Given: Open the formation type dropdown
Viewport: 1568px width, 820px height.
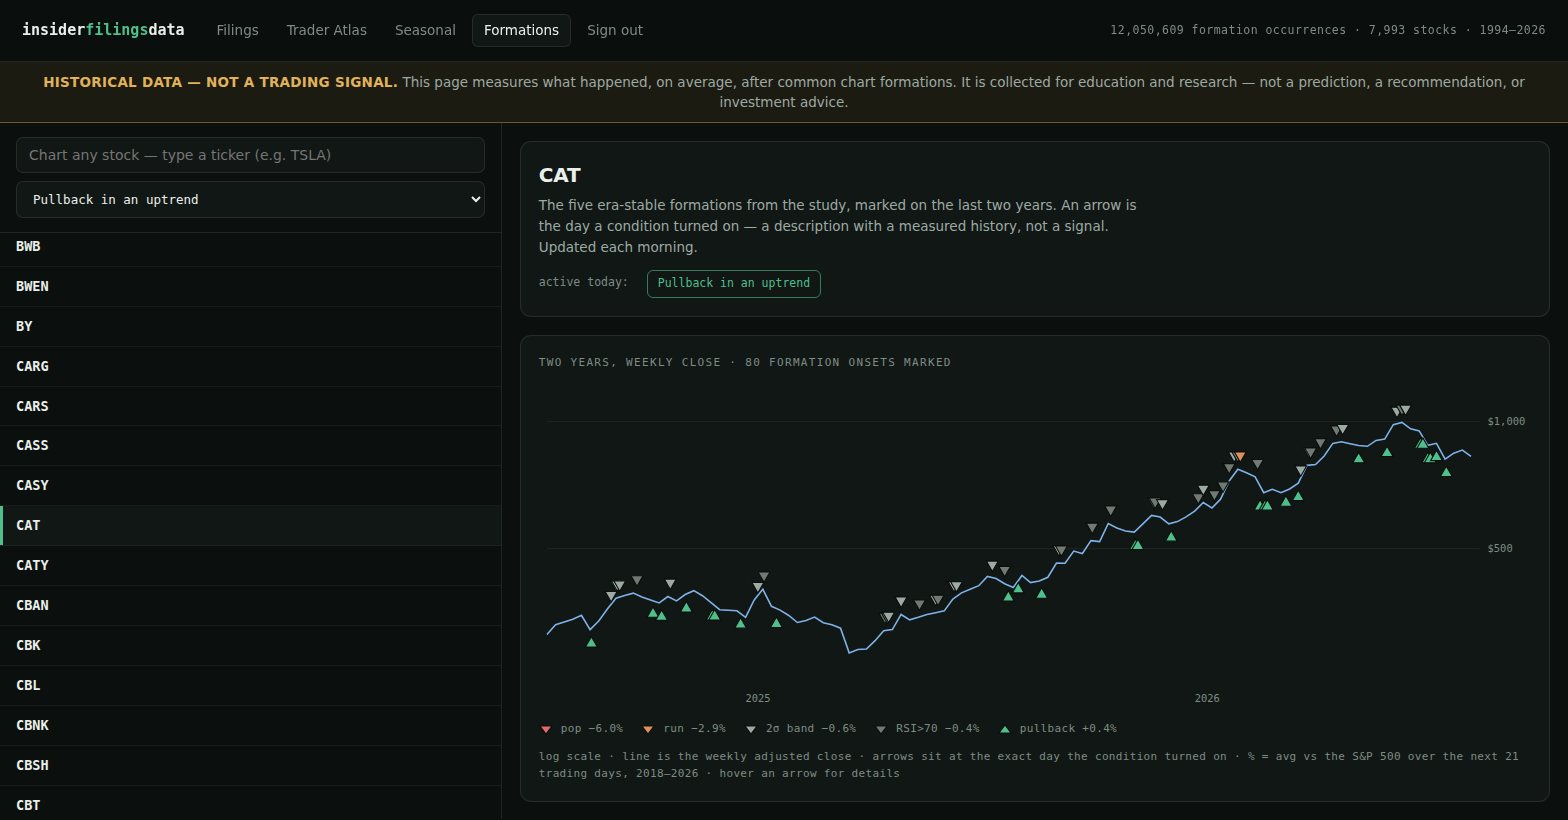Looking at the screenshot, I should [250, 200].
